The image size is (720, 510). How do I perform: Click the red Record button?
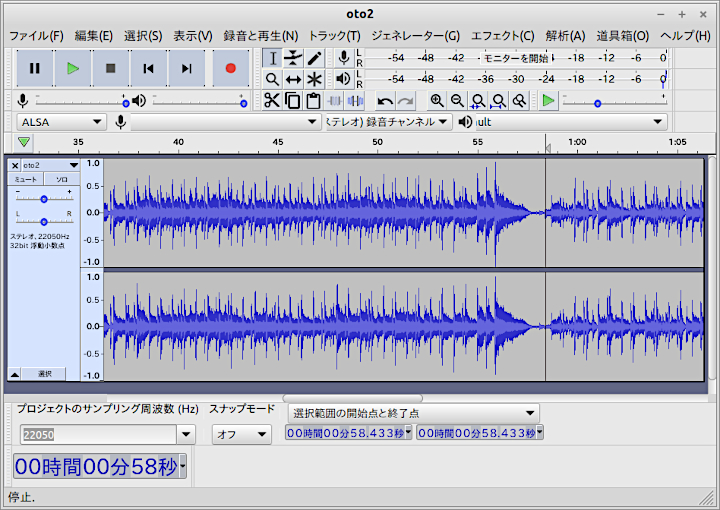pos(231,68)
